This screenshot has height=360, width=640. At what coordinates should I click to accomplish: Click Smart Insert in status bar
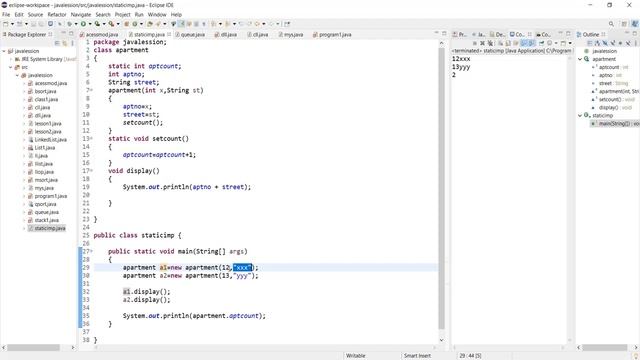click(x=417, y=356)
